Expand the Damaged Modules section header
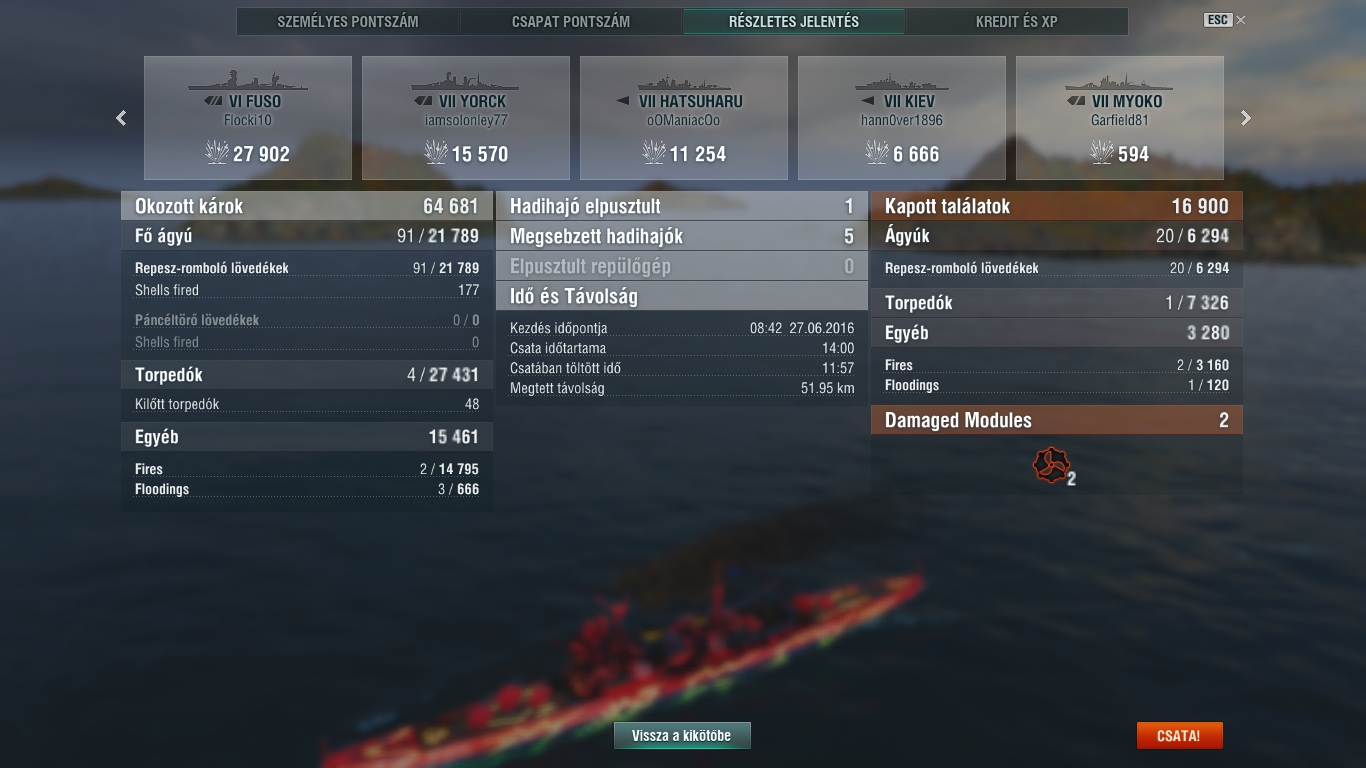The height and width of the screenshot is (768, 1366). pyautogui.click(x=1057, y=420)
